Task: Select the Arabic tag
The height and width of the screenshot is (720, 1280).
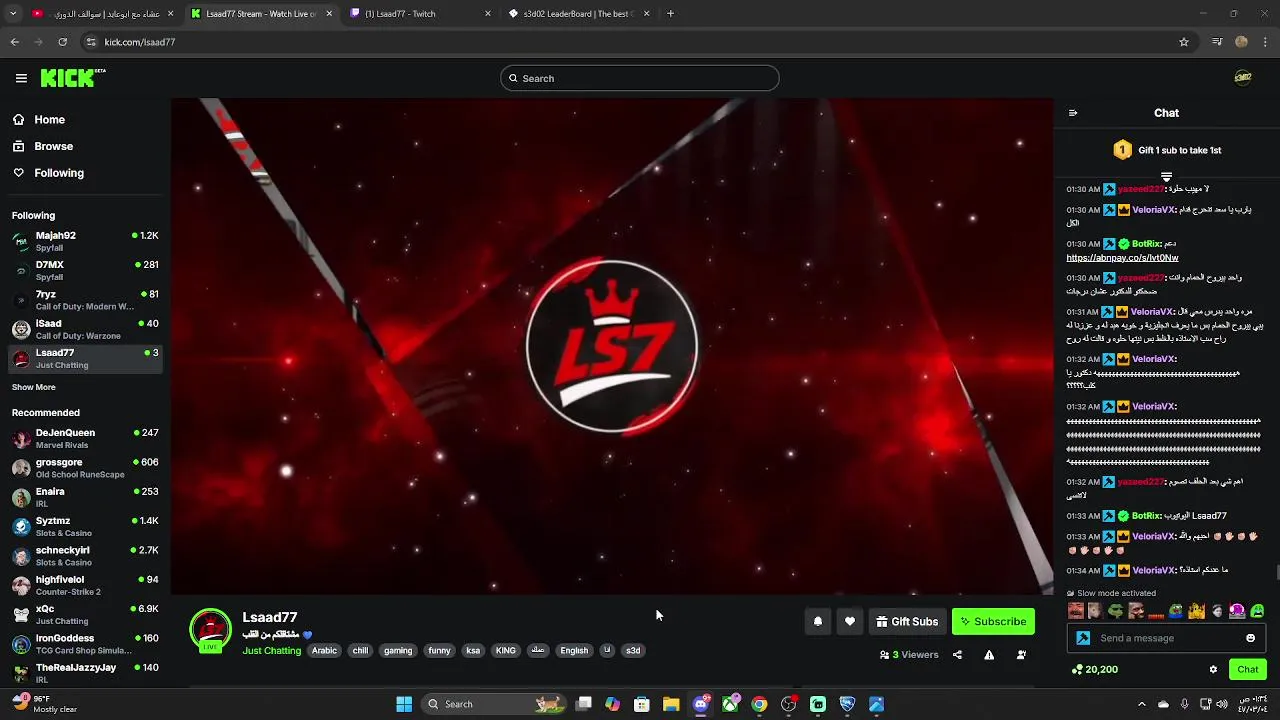Action: click(324, 651)
